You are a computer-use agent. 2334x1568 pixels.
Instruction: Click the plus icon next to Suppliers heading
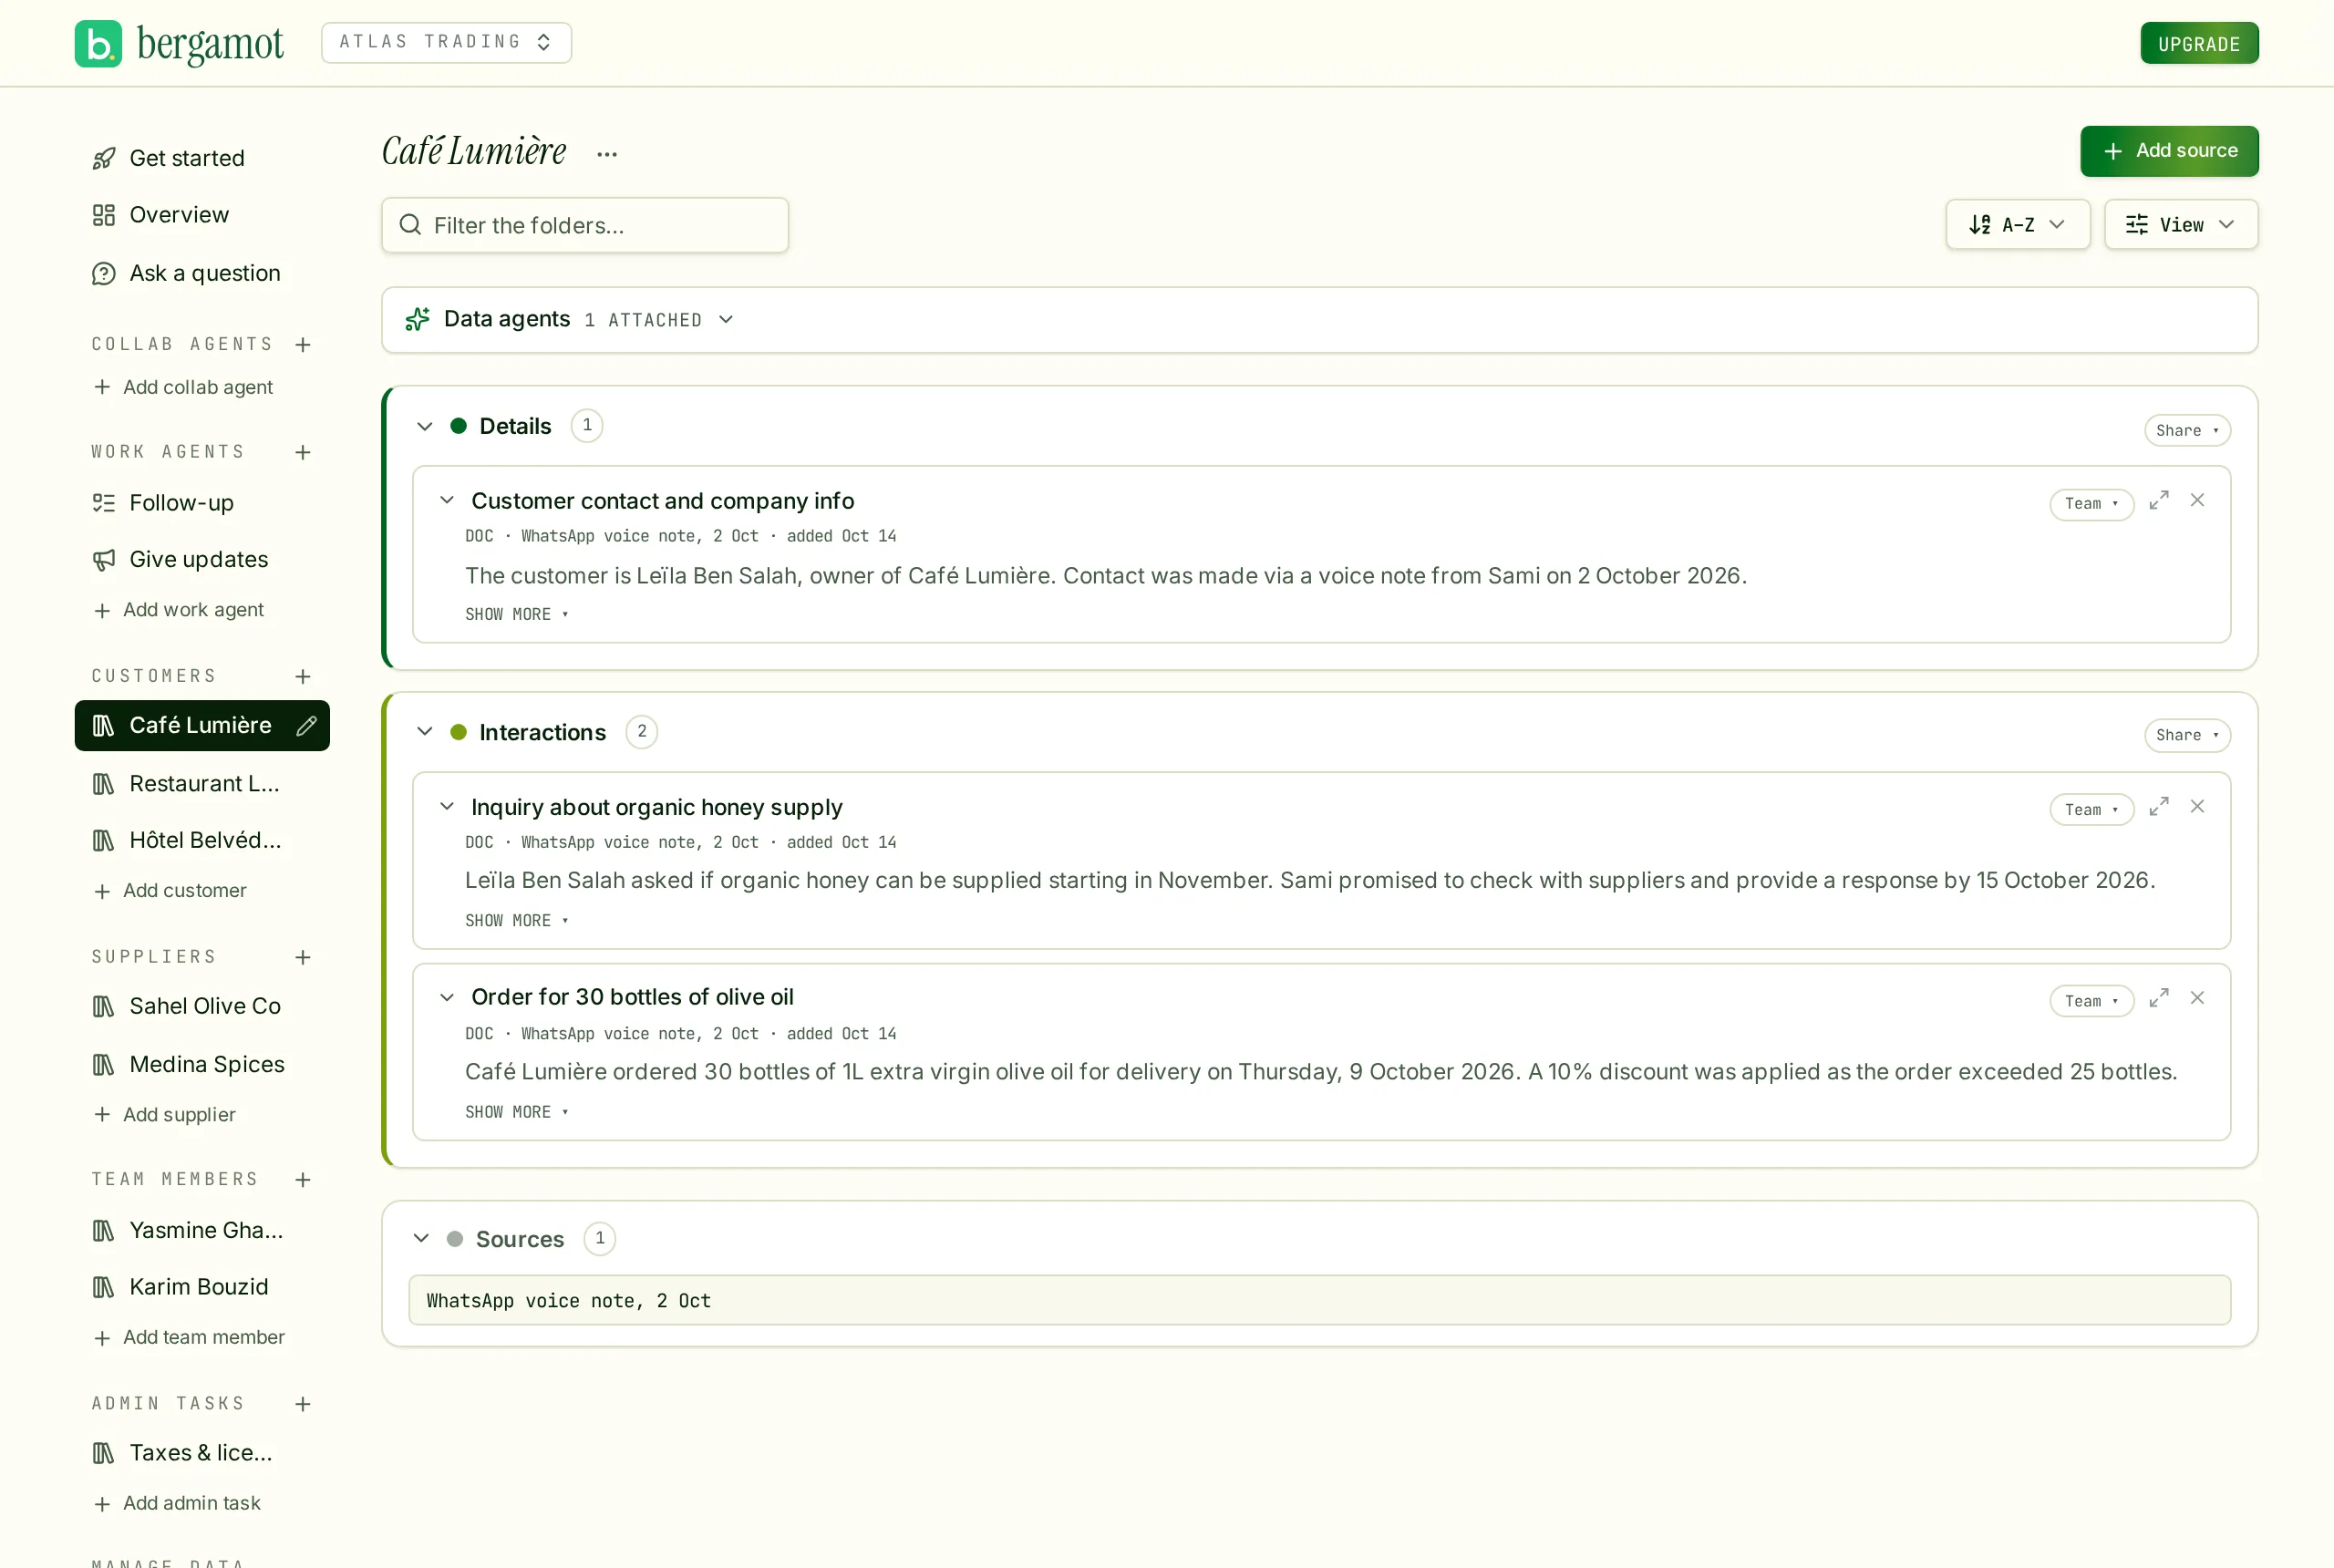point(303,958)
